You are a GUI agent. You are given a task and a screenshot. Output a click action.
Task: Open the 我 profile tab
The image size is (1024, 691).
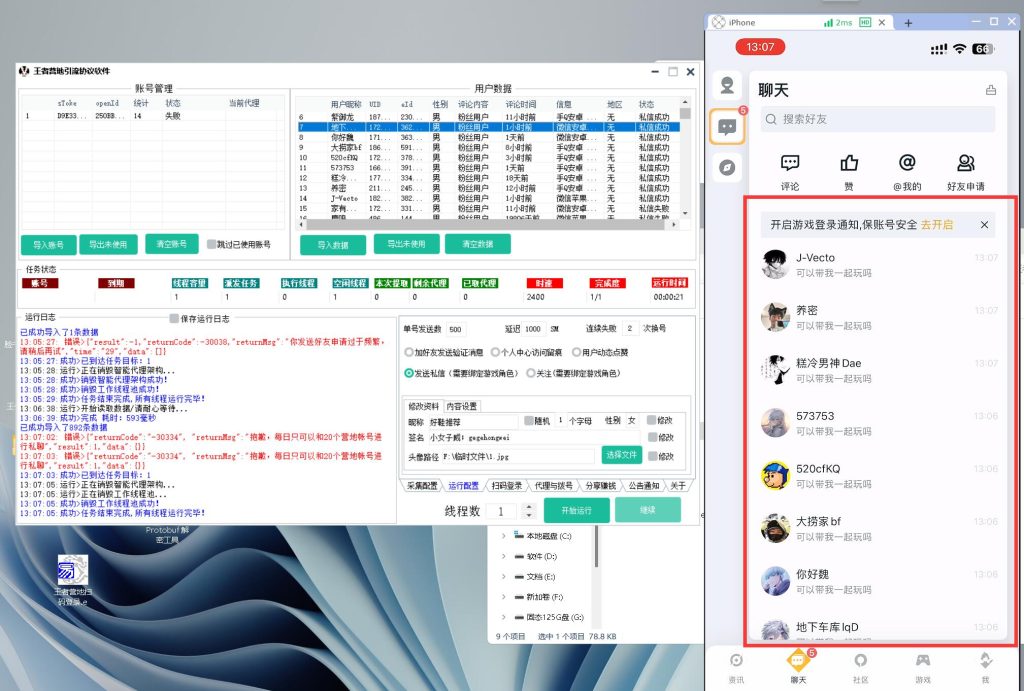coord(985,665)
